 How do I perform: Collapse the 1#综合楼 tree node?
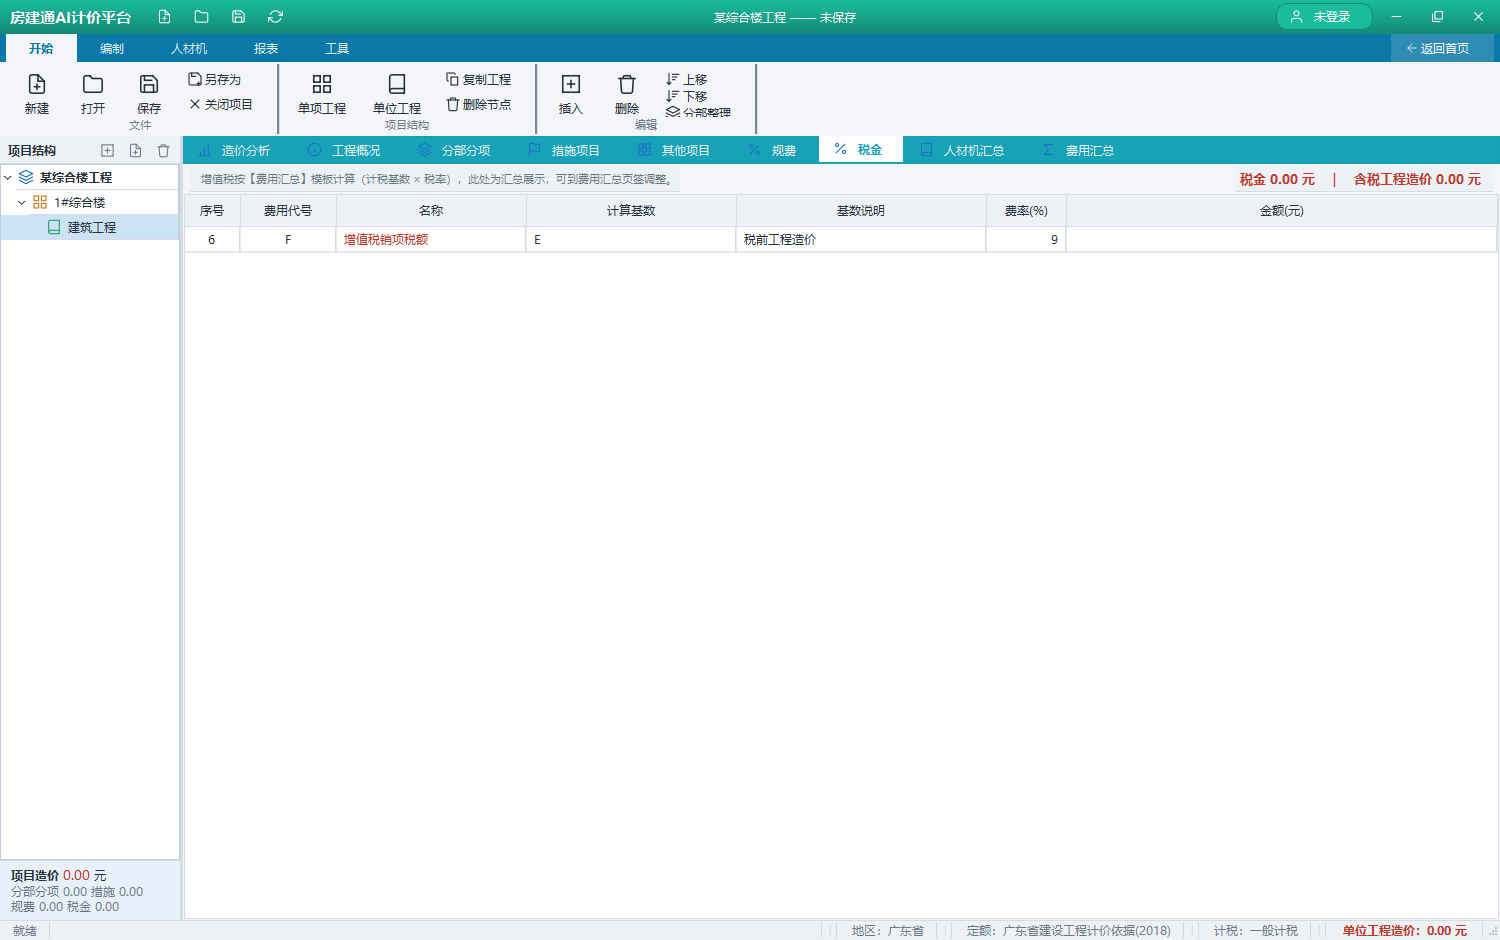coord(21,202)
